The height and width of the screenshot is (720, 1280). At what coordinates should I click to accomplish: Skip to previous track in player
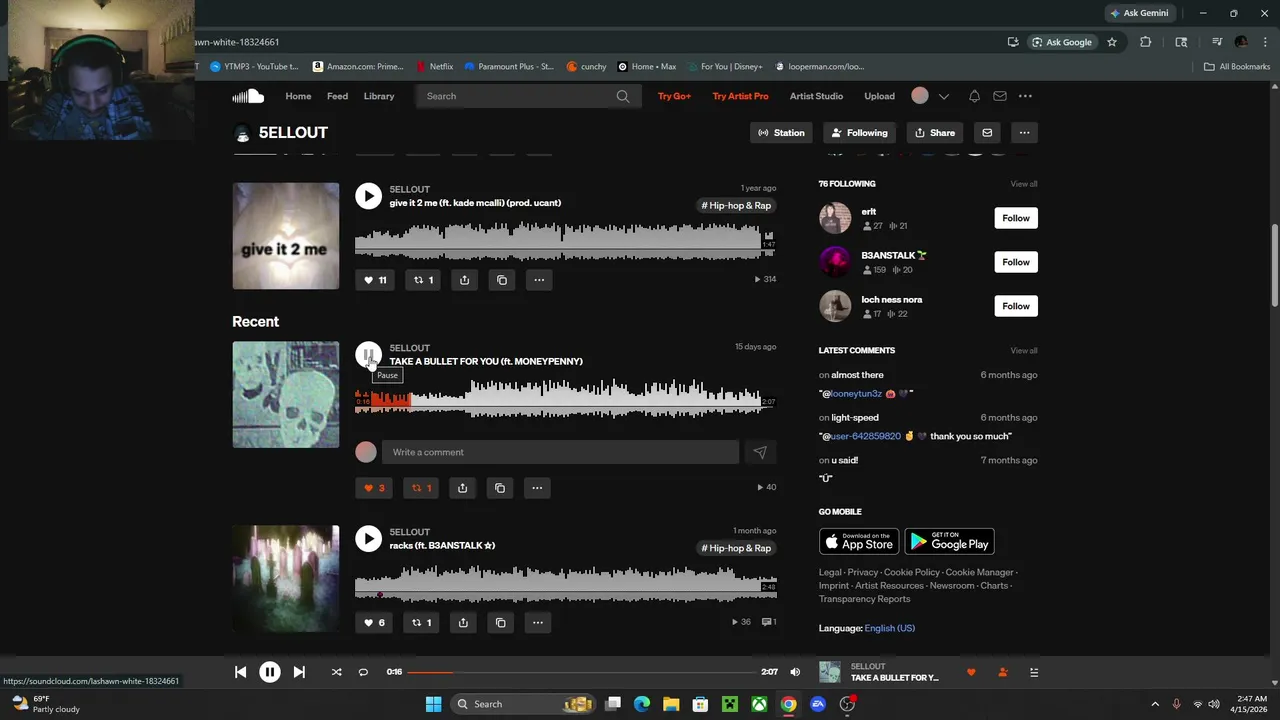240,672
